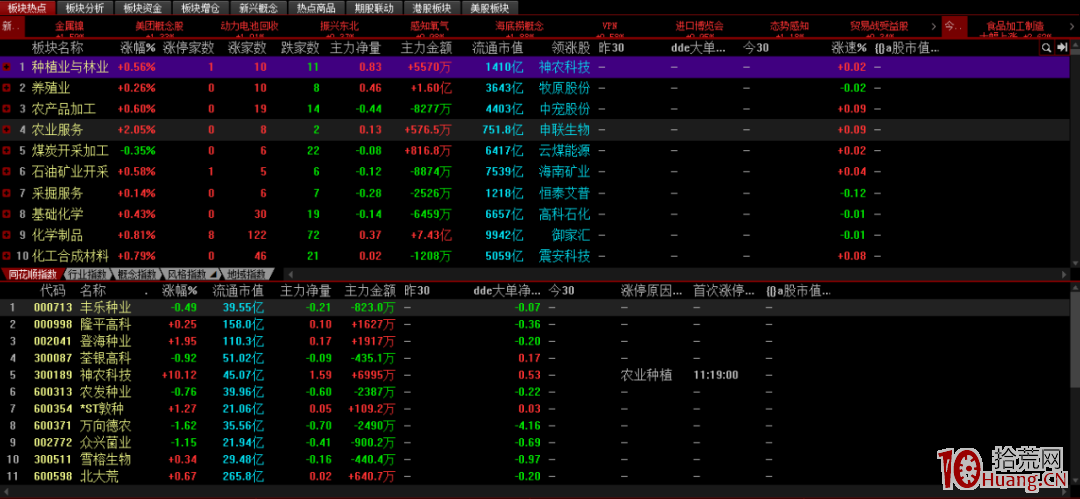The height and width of the screenshot is (499, 1080).
Task: Open 振兴东北 in the concept ticker
Action: coord(339,26)
